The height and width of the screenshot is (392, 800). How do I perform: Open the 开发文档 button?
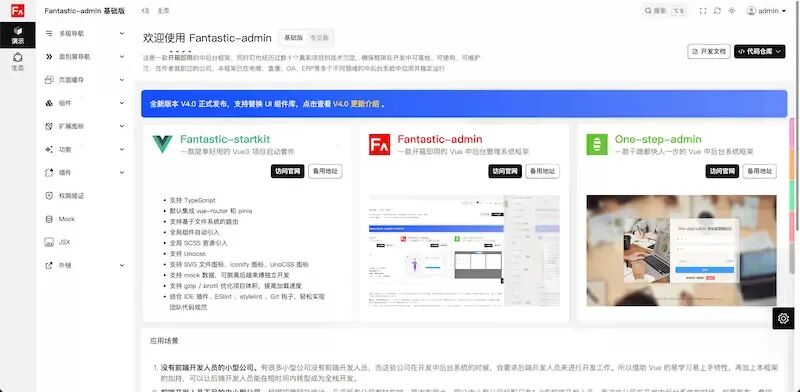pos(709,51)
